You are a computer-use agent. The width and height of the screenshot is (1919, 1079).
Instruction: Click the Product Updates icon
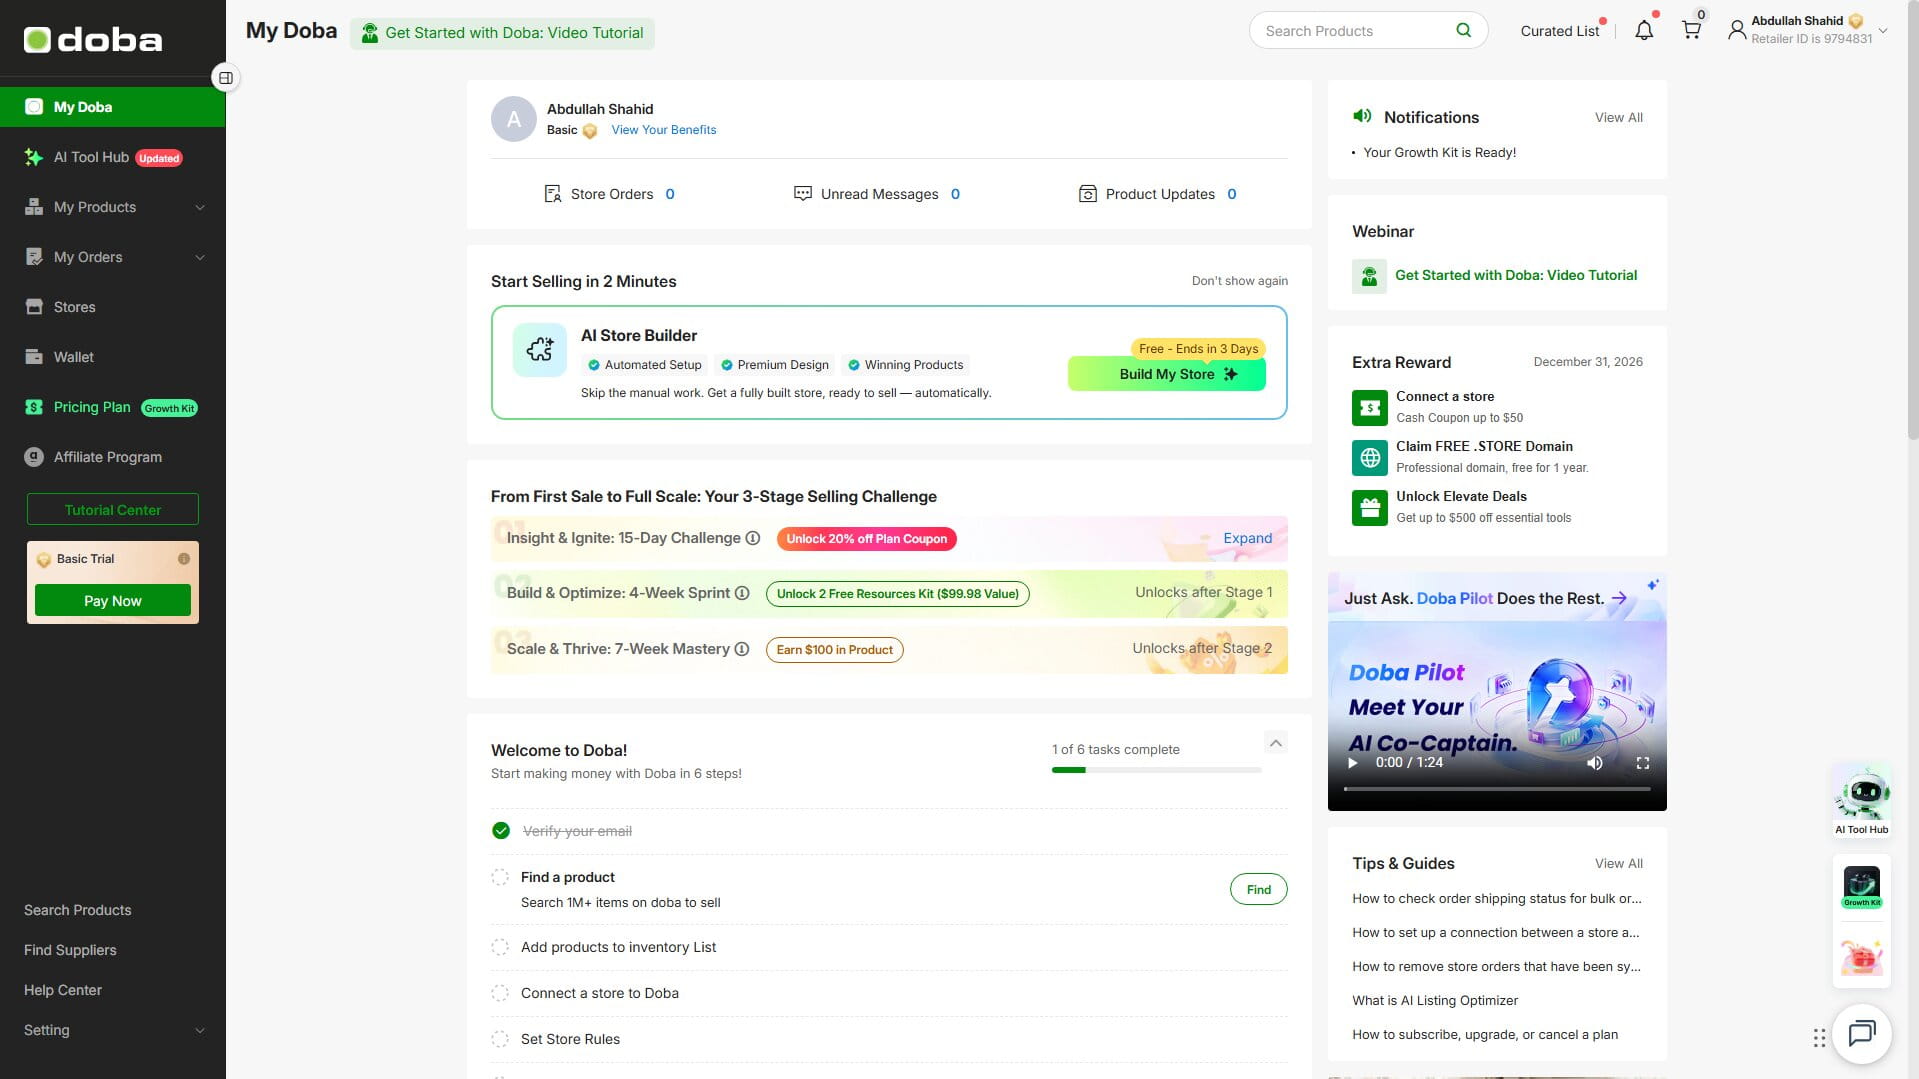(x=1087, y=194)
